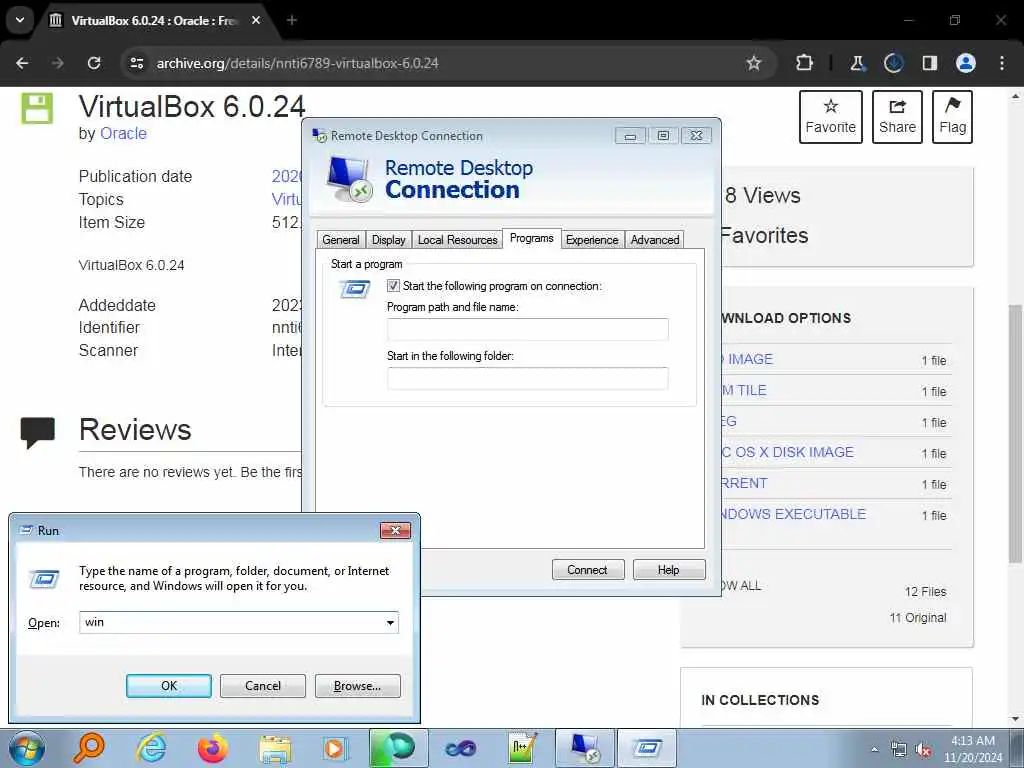Switch to Remote Desktop Connection taskbar item
The height and width of the screenshot is (768, 1024).
click(x=584, y=748)
